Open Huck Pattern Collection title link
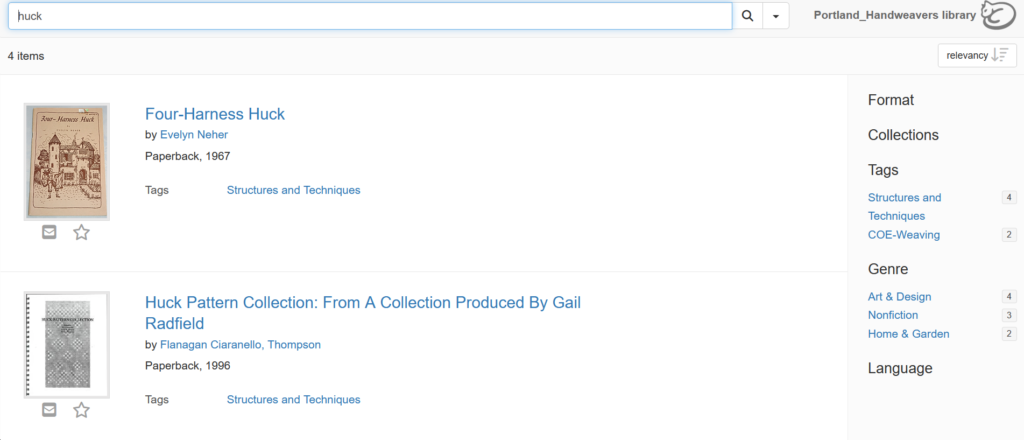1024x440 pixels. (x=363, y=313)
